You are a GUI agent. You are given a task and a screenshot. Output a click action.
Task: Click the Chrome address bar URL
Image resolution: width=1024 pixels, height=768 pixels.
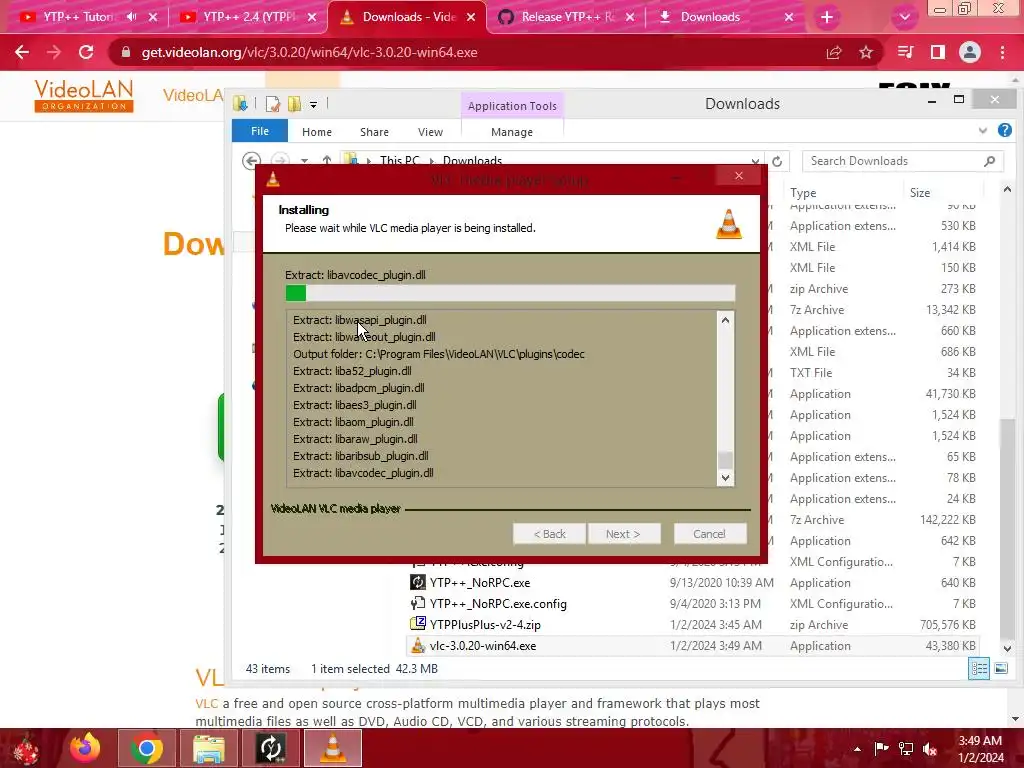[x=310, y=52]
